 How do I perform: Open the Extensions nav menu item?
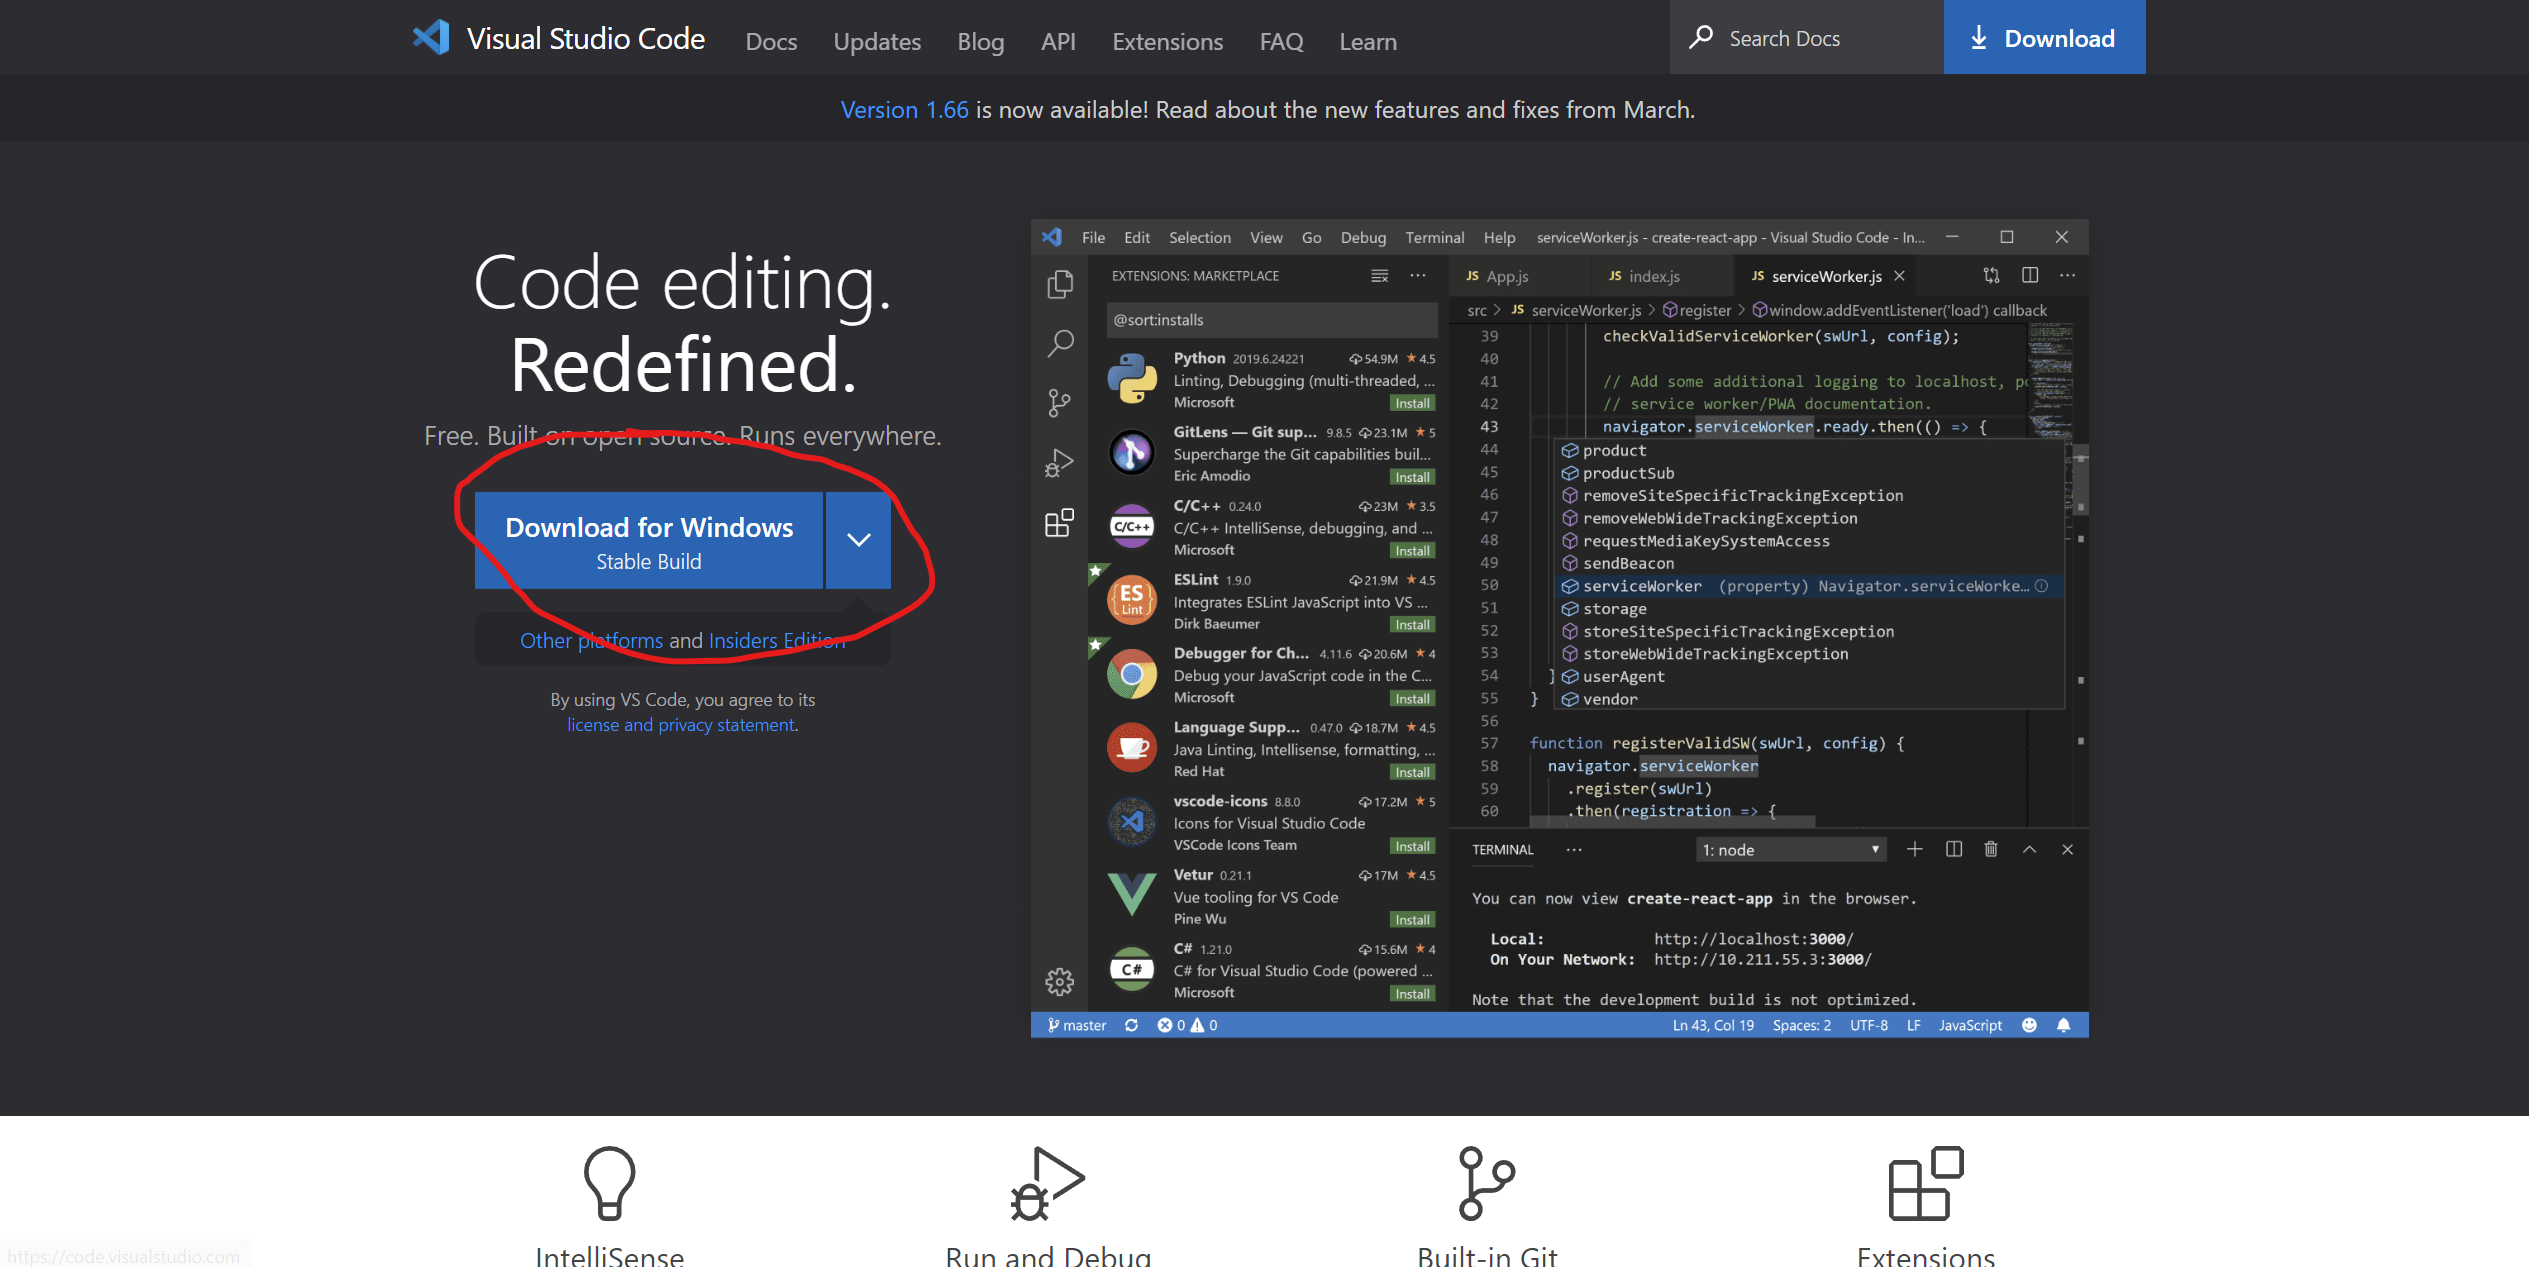[1167, 42]
